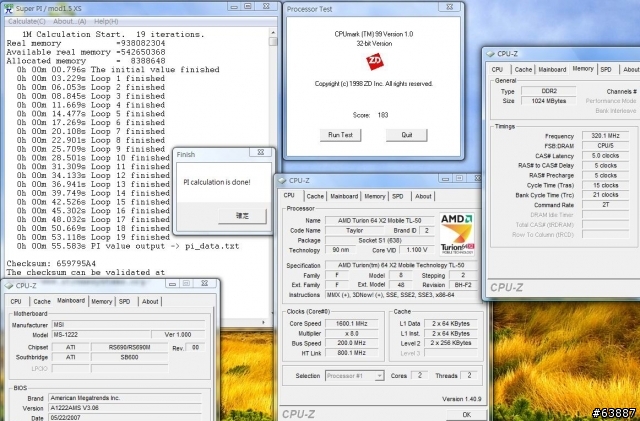
Task: Click the CAS# Latency value 5.0 clocks
Action: coord(605,156)
